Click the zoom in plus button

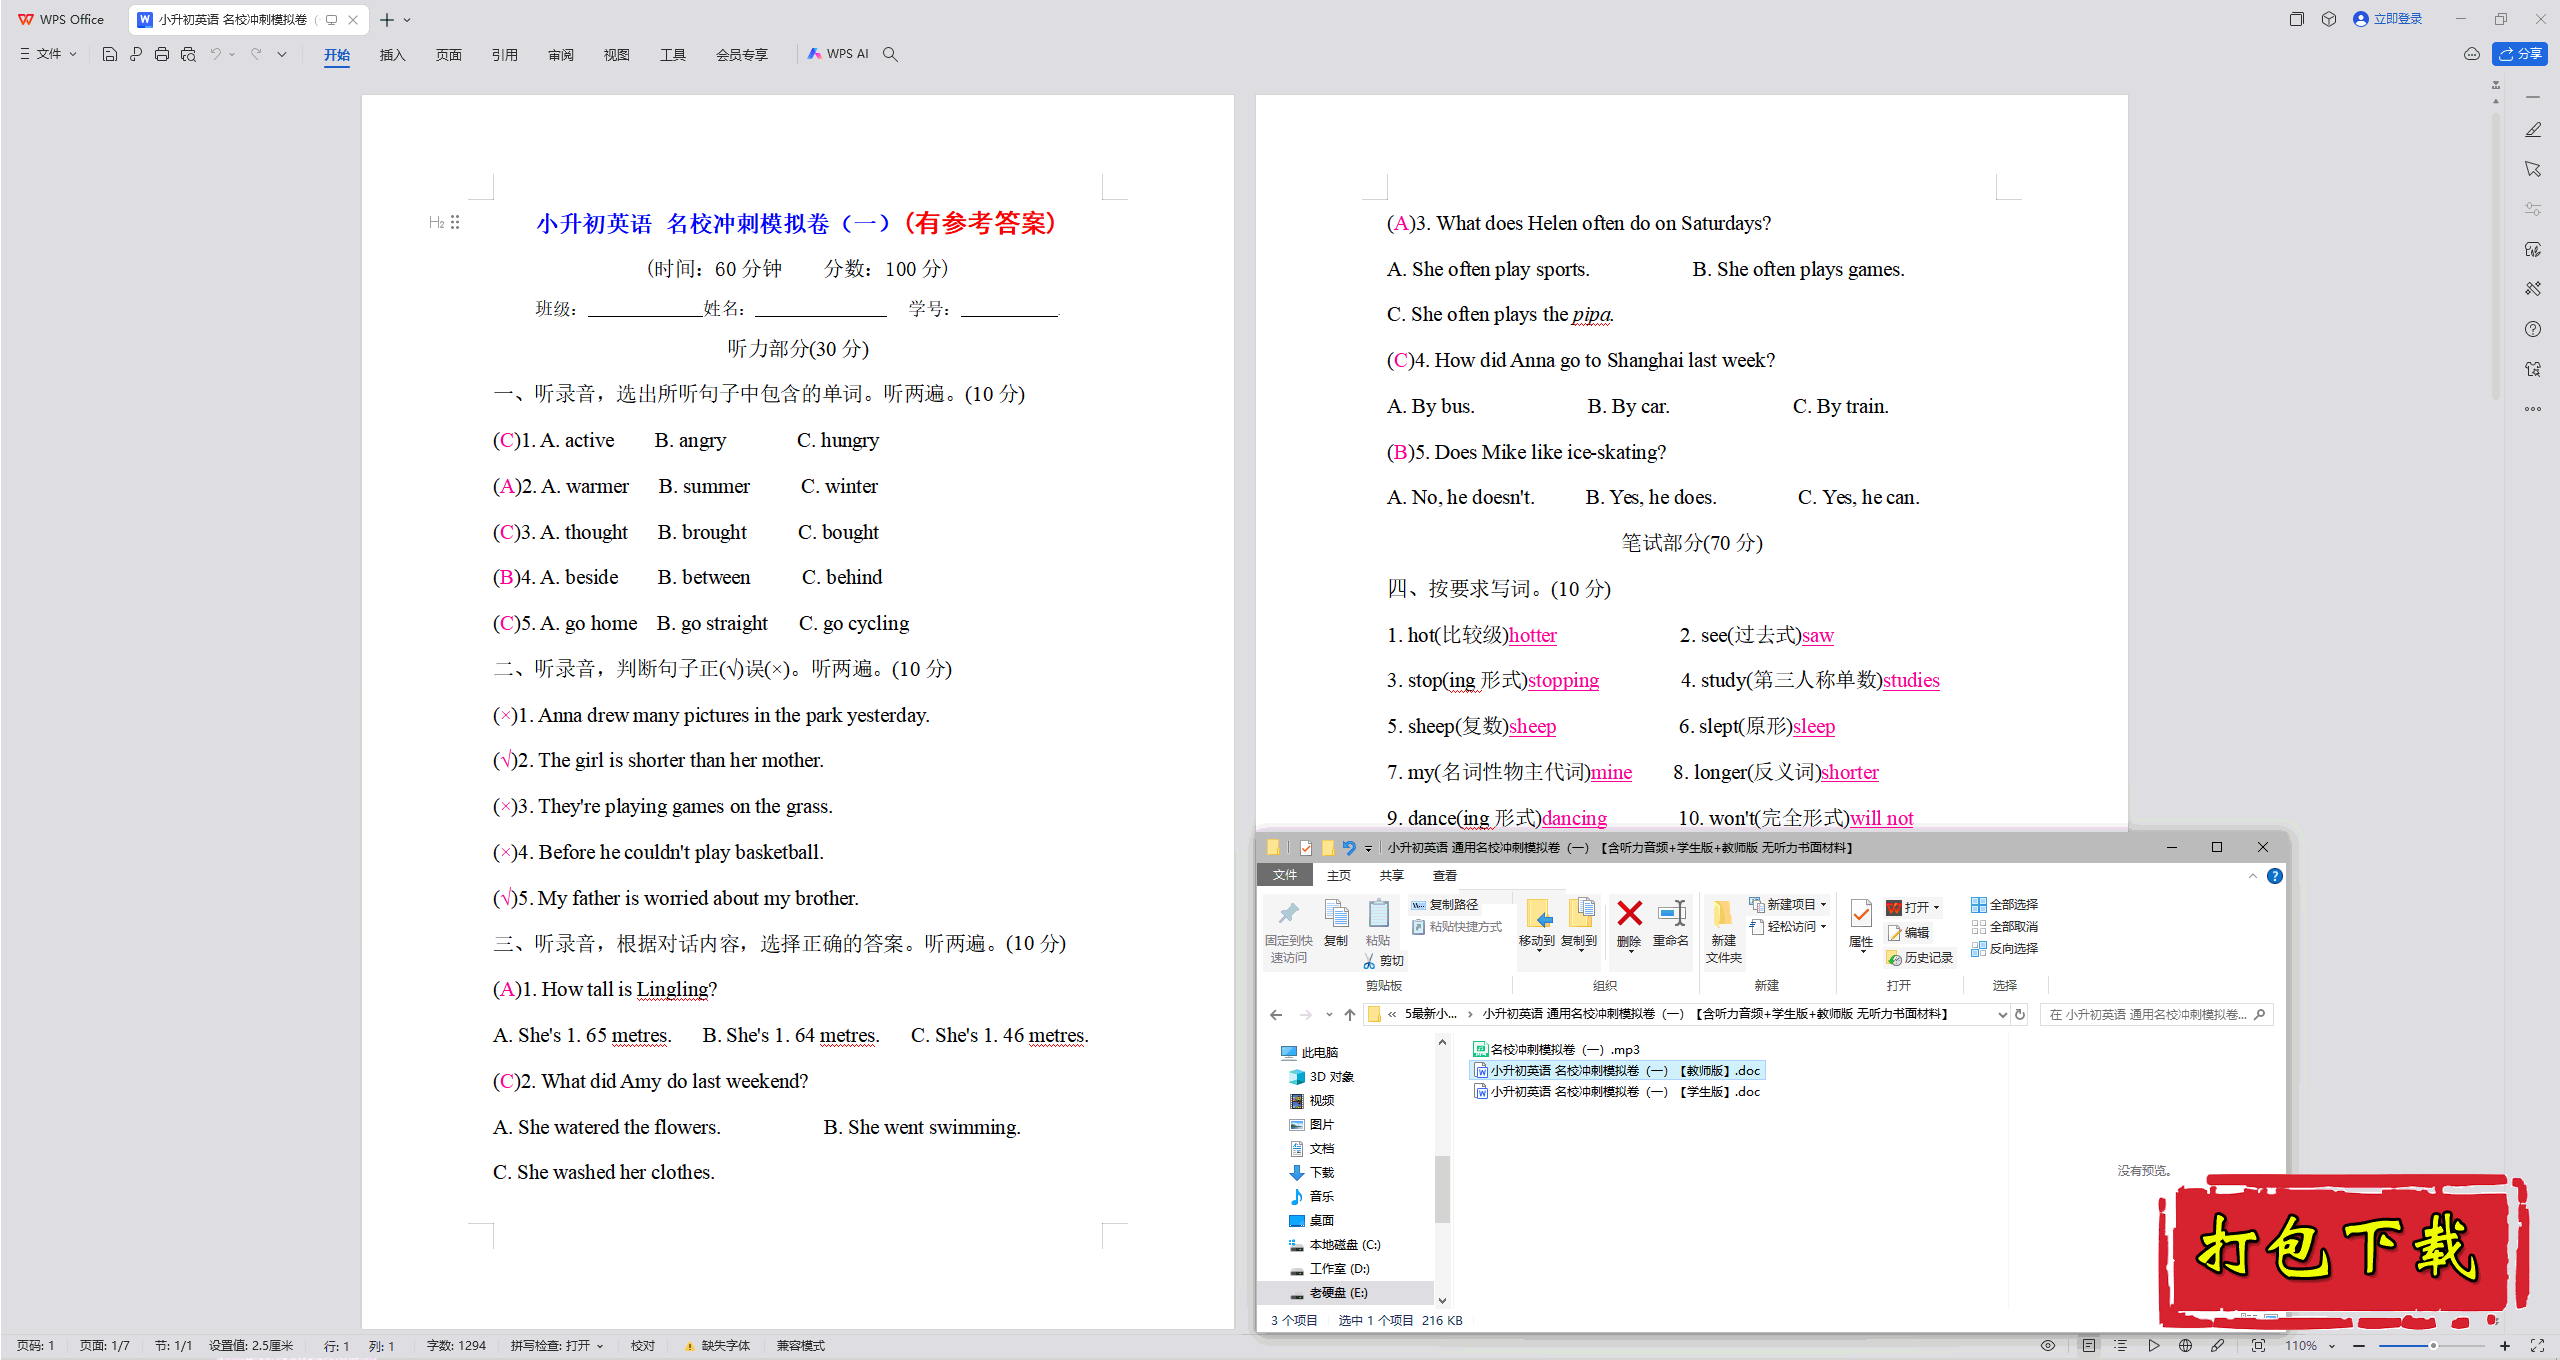(x=2505, y=1346)
